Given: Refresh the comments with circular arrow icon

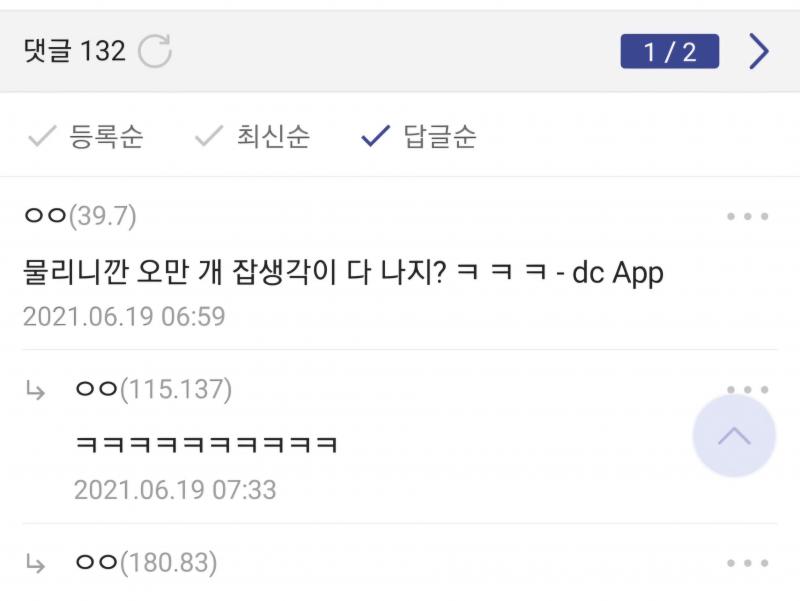Looking at the screenshot, I should [155, 51].
